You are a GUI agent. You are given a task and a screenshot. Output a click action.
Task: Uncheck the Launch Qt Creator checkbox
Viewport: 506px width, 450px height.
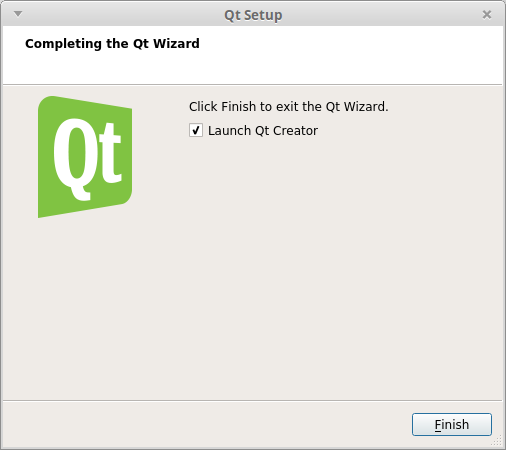pos(196,130)
